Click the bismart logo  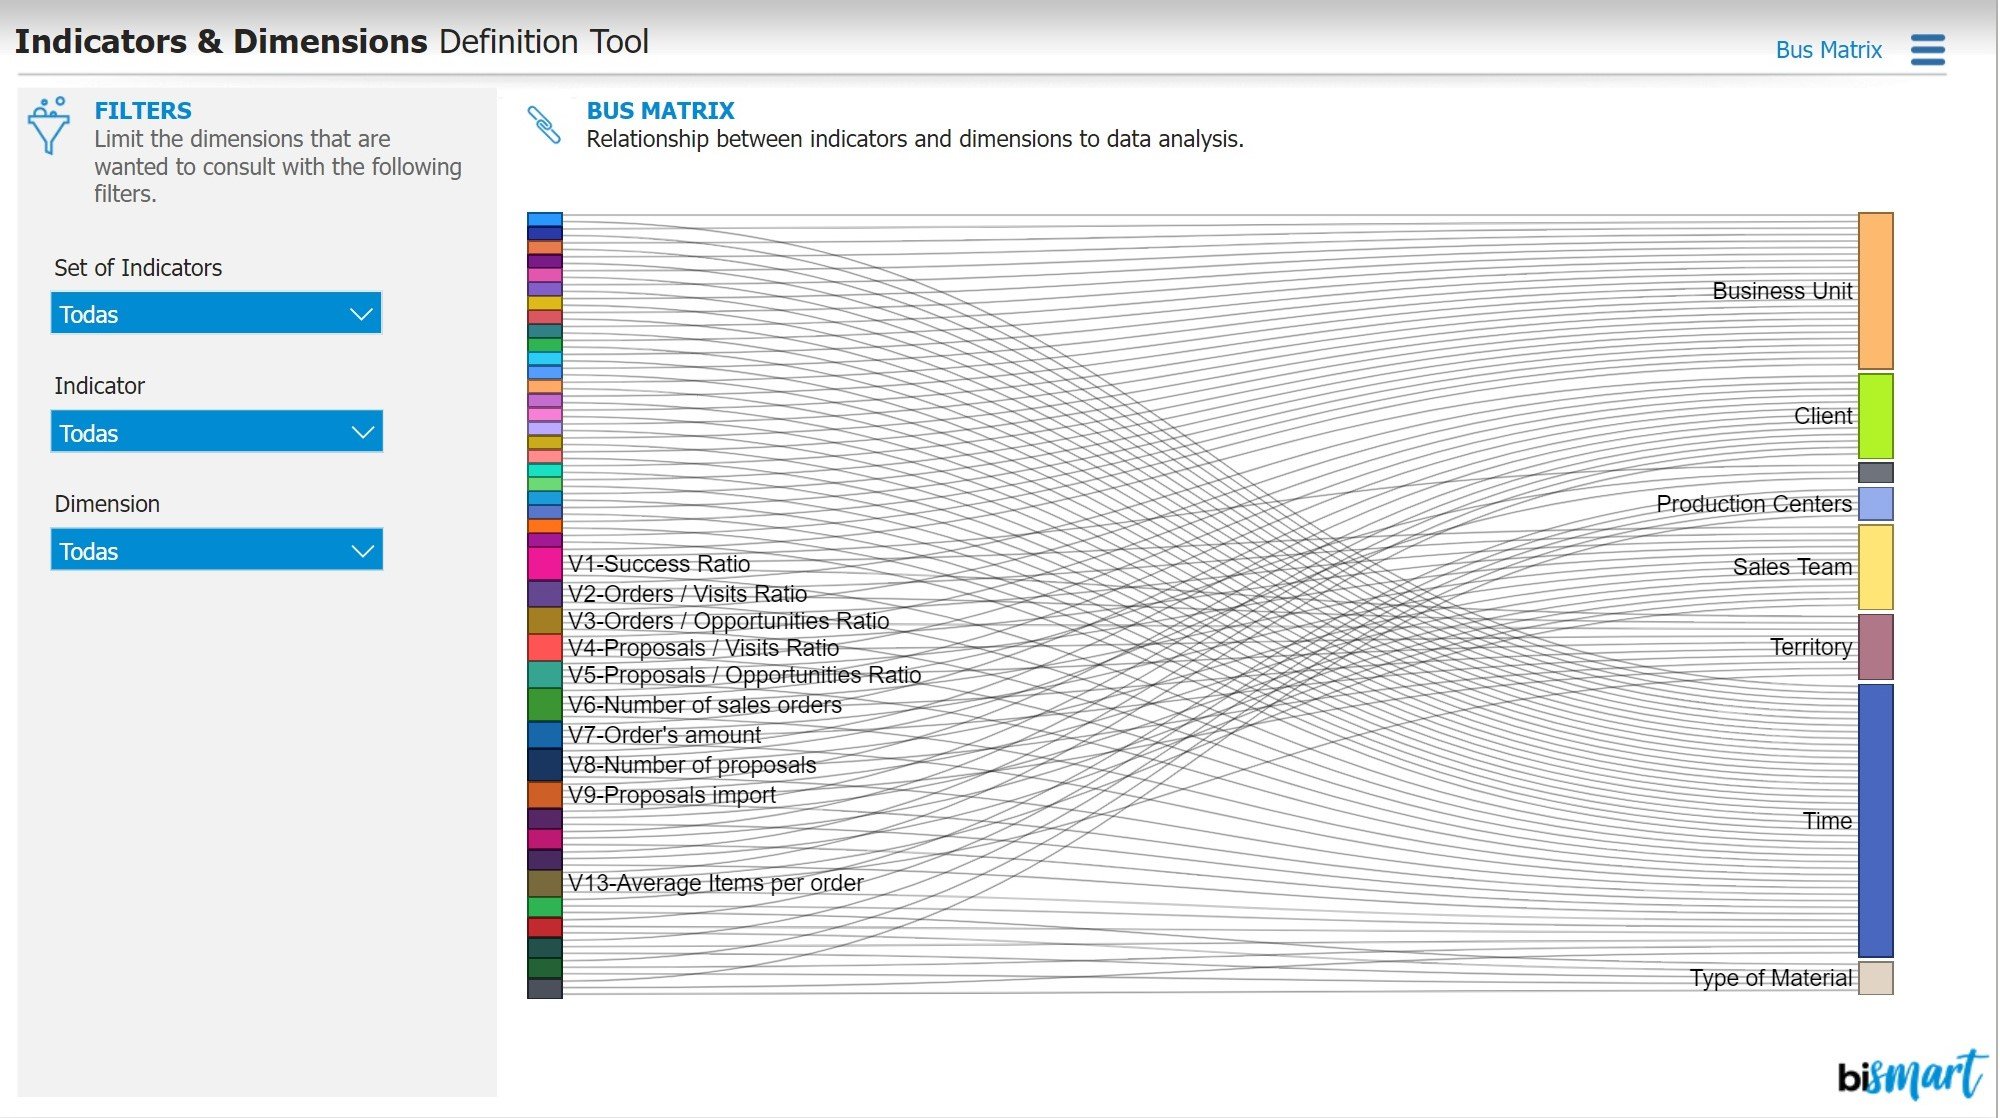coord(1910,1075)
